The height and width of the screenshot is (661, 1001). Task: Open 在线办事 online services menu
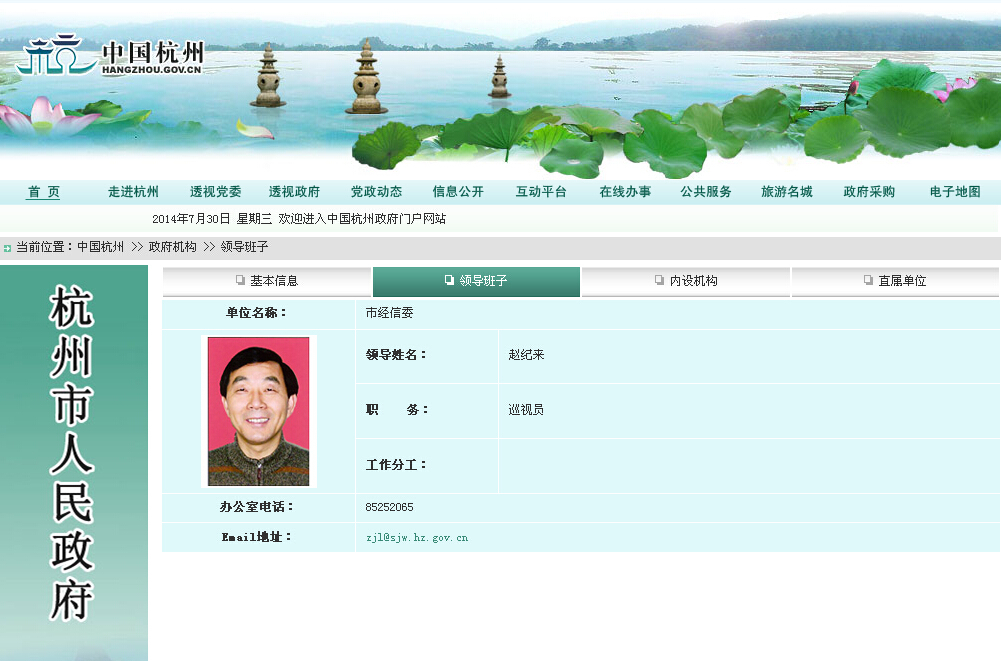pyautogui.click(x=625, y=192)
